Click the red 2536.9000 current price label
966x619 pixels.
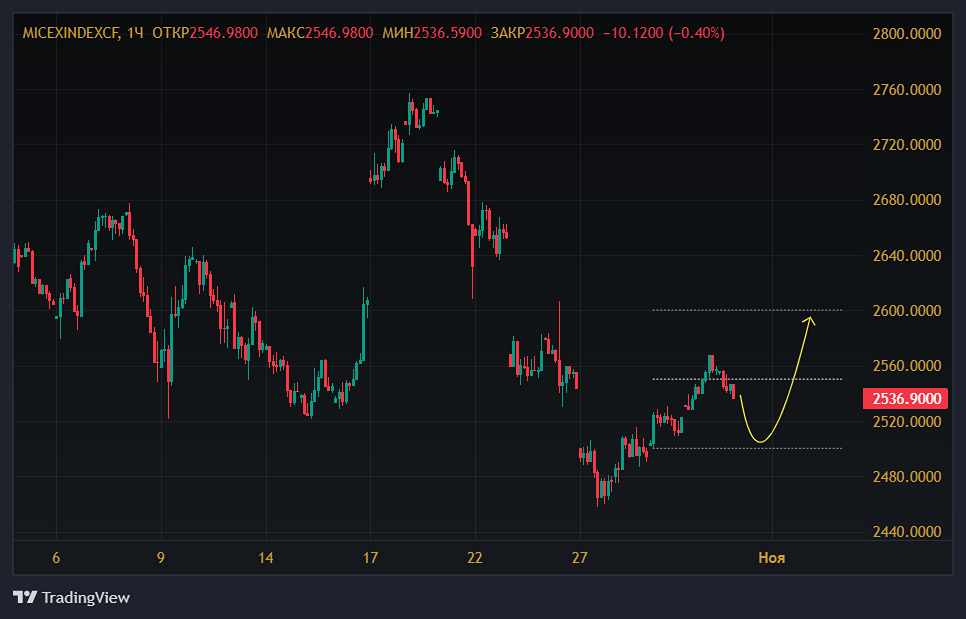tap(906, 399)
